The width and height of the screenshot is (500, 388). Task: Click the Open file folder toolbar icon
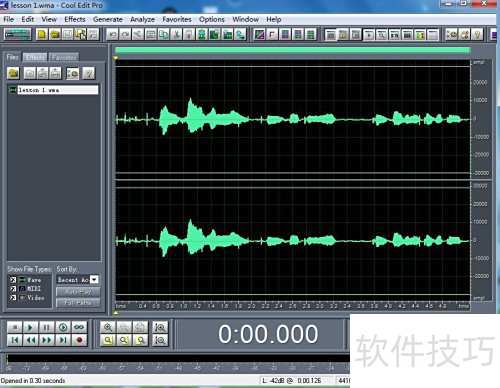pyautogui.click(x=55, y=34)
